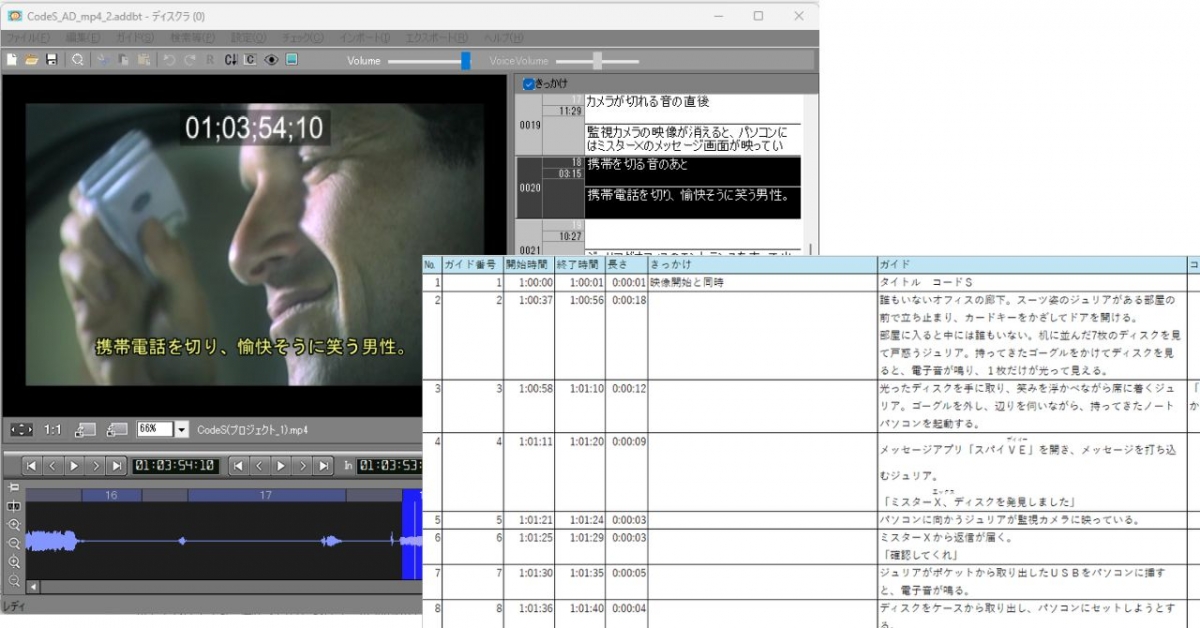Click the cell 映像開始と同時 in the table
Image resolution: width=1200 pixels, height=628 pixels.
(761, 283)
